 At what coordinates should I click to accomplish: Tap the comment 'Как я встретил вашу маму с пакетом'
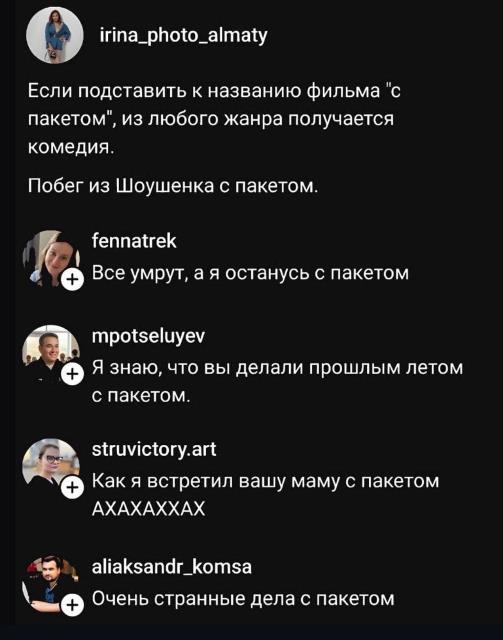point(265,495)
